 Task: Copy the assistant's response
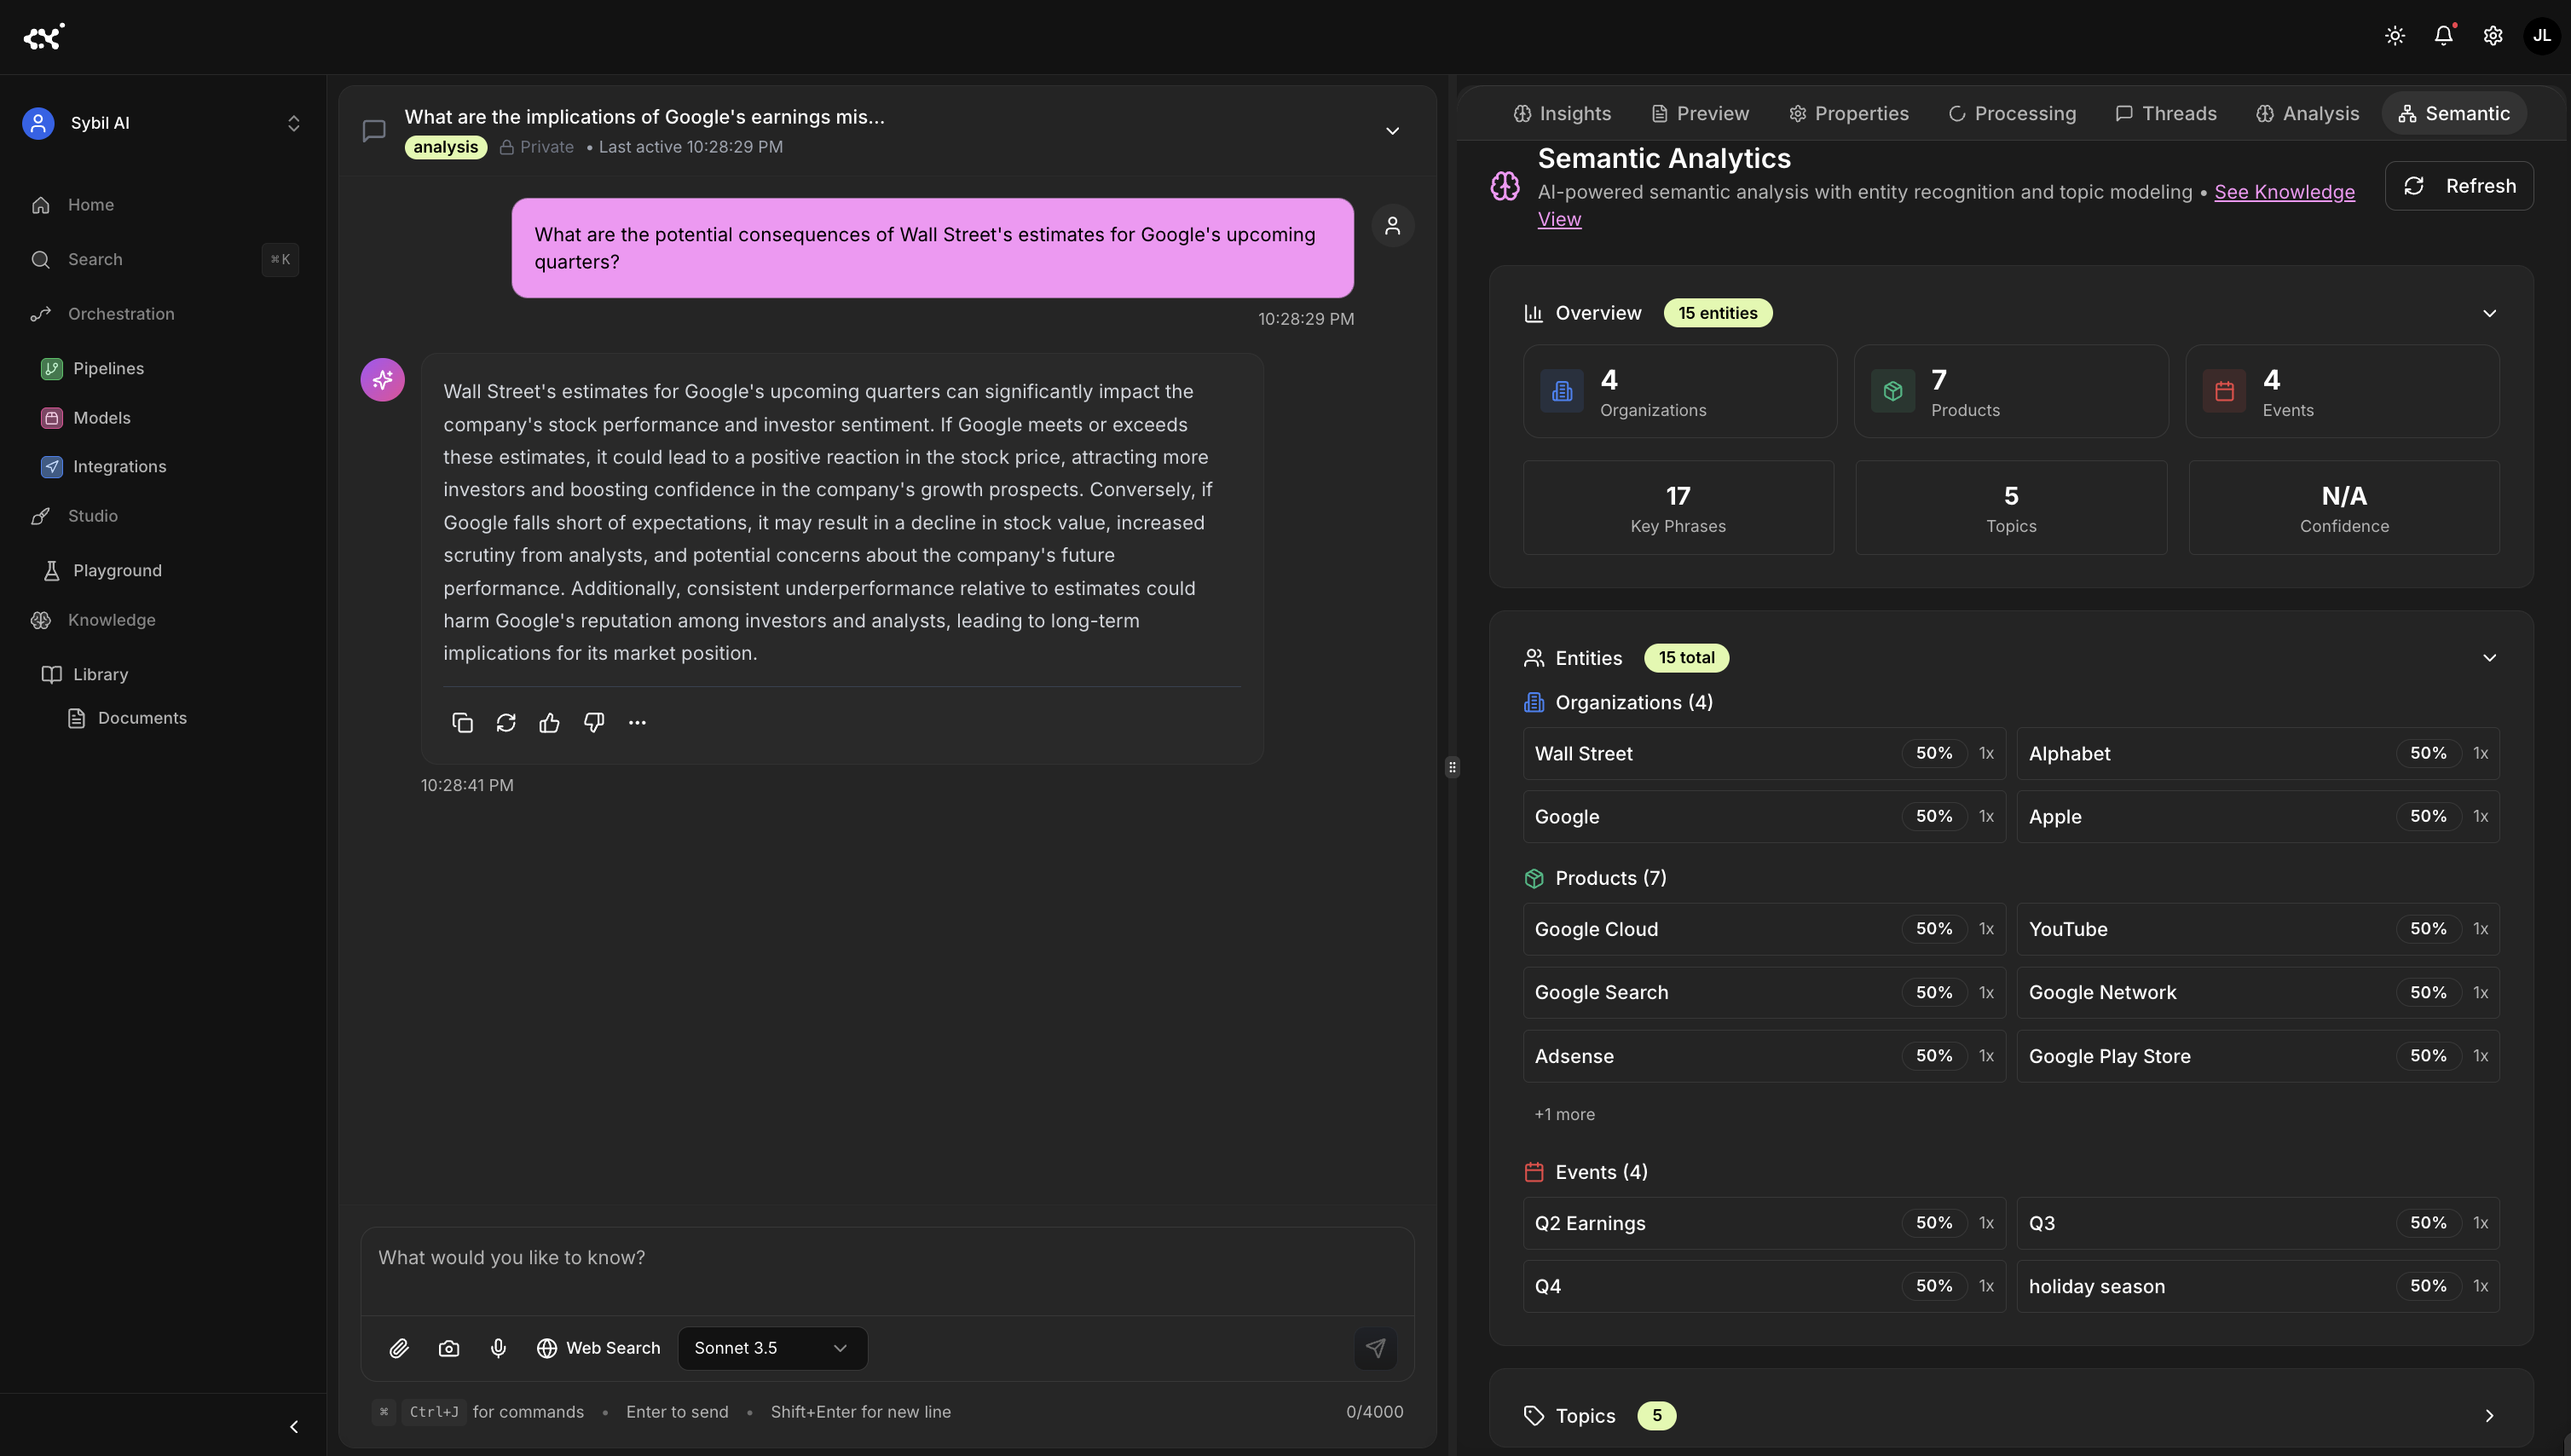pos(462,722)
